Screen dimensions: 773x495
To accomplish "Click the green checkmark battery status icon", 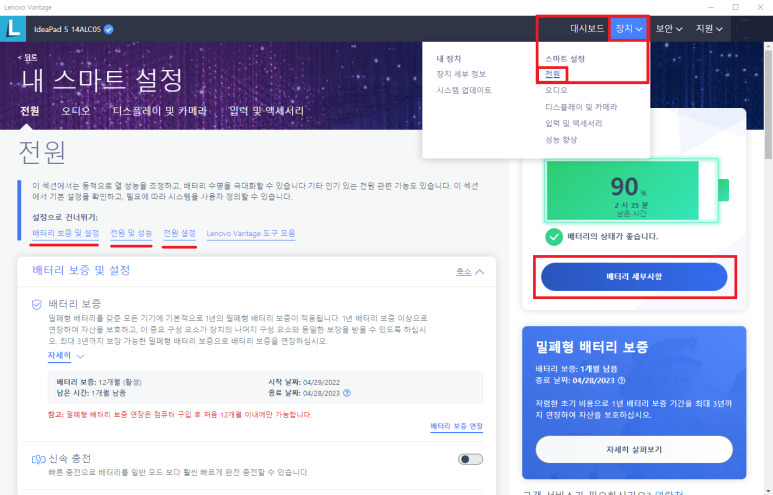I will (554, 237).
